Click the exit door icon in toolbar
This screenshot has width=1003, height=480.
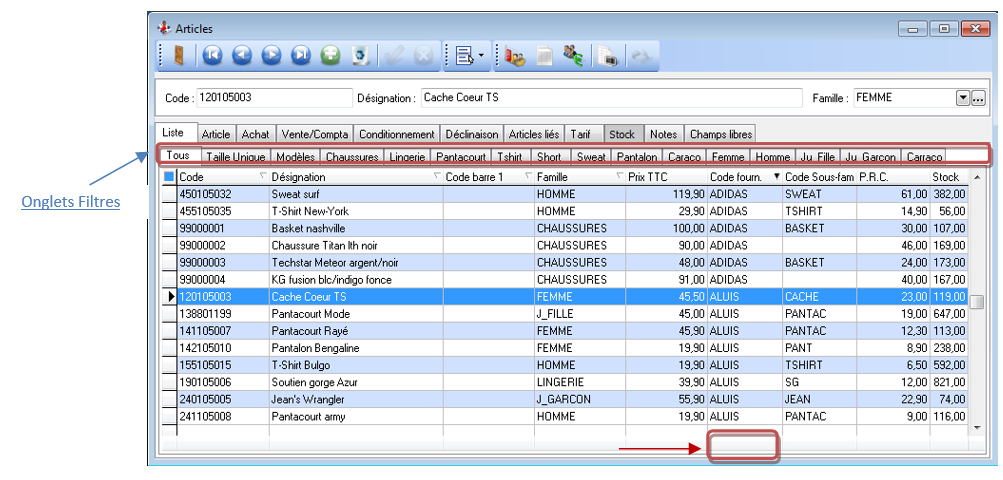coord(178,56)
